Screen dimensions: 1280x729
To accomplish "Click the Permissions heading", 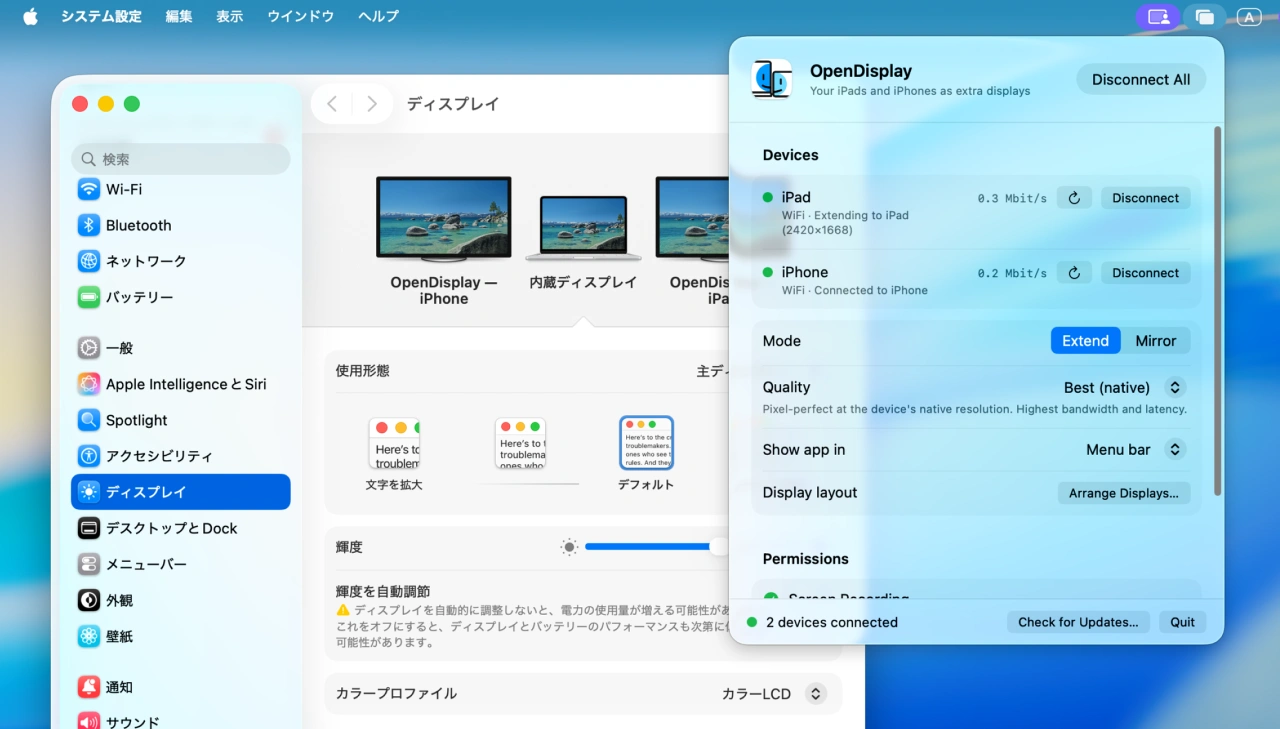I will (805, 559).
